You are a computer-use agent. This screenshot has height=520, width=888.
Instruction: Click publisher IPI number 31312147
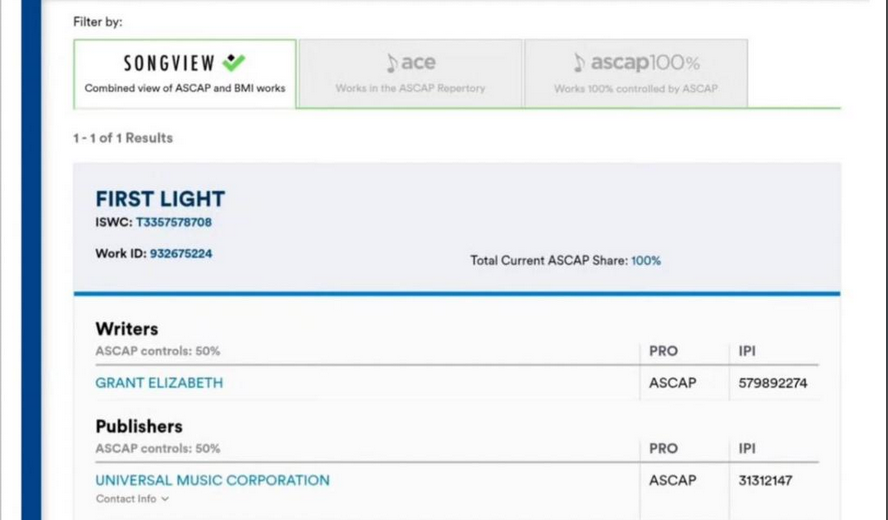(765, 481)
